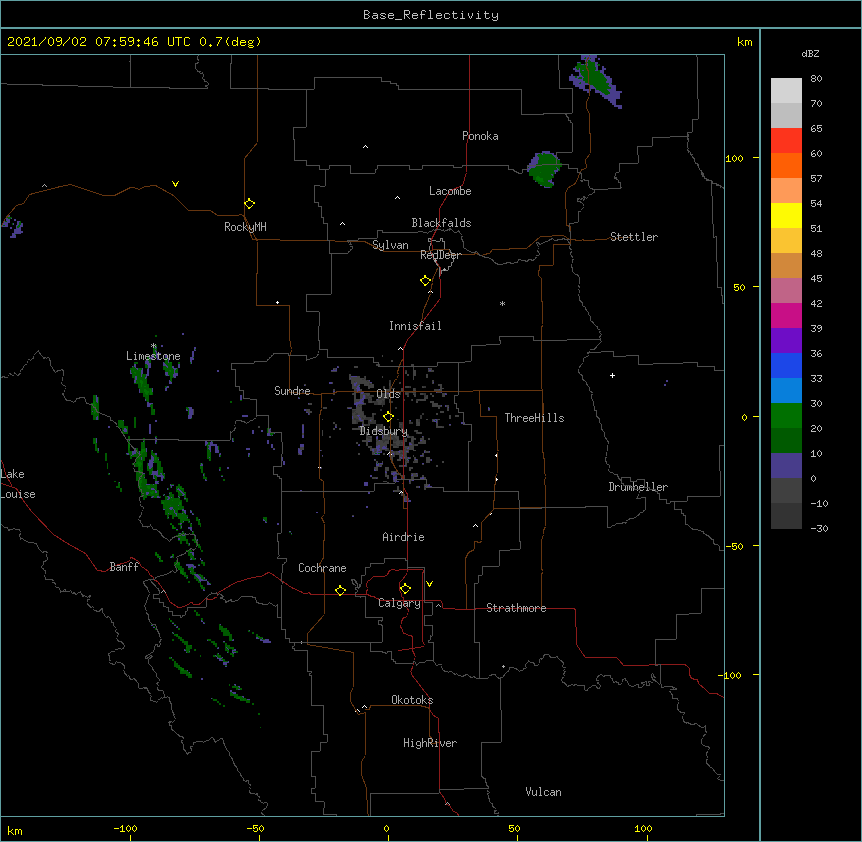Select the 65 dBZ red color swatch
Image resolution: width=862 pixels, height=842 pixels.
click(x=786, y=140)
